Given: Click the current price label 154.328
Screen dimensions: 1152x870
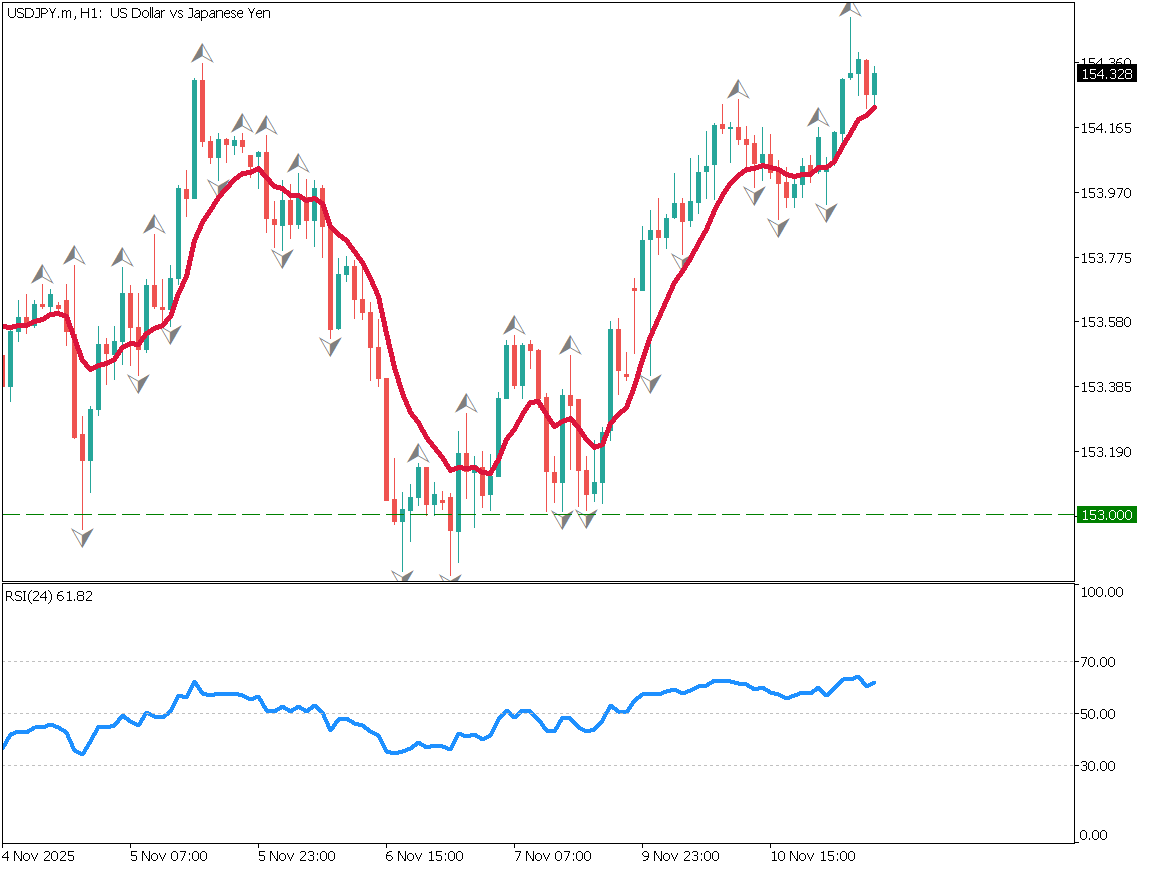Looking at the screenshot, I should 1106,74.
